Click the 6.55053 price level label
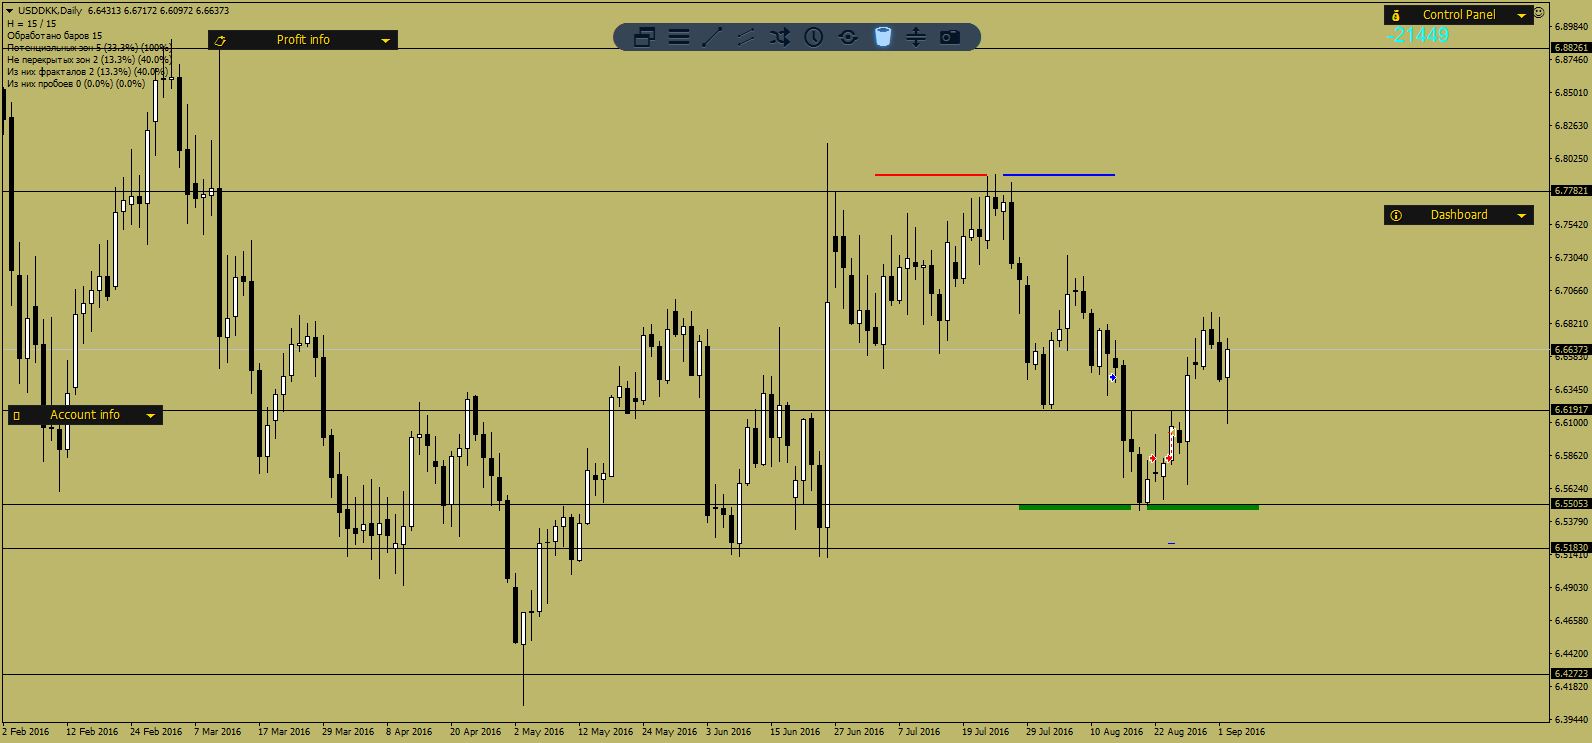The image size is (1592, 743). coord(1570,504)
